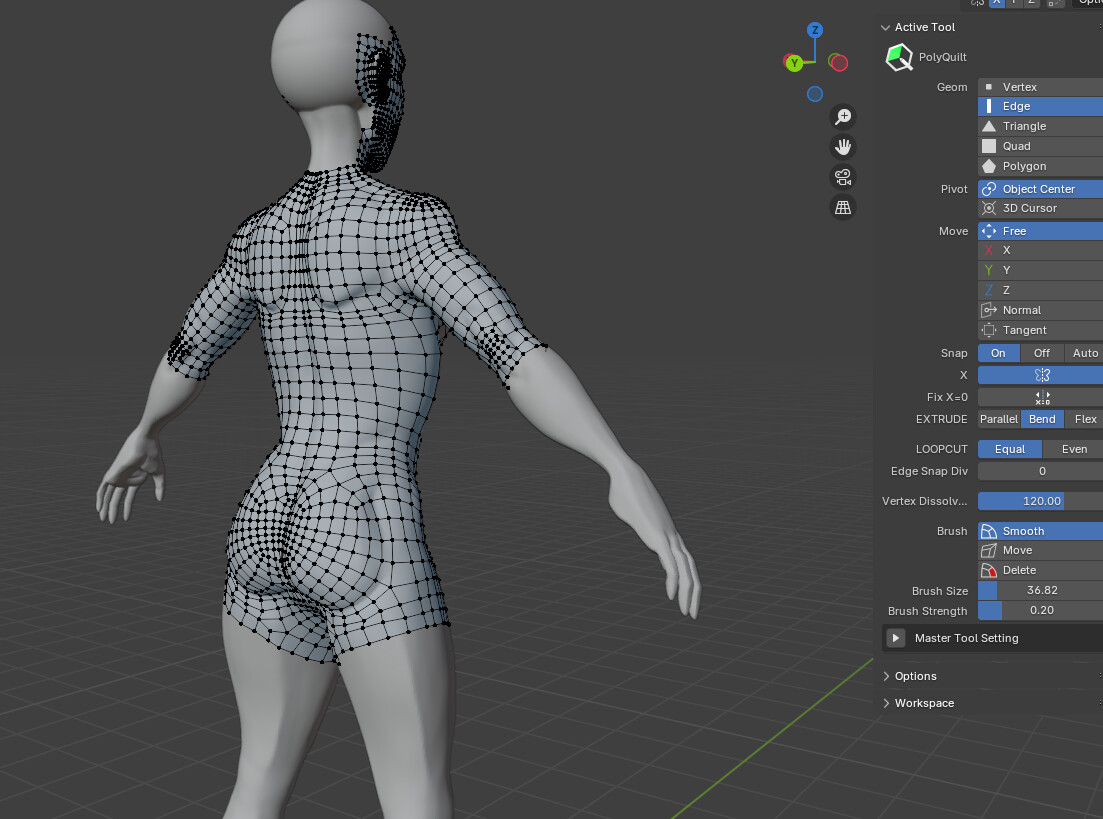The width and height of the screenshot is (1103, 819).
Task: Click the PolyQuilt tool icon
Action: (898, 57)
